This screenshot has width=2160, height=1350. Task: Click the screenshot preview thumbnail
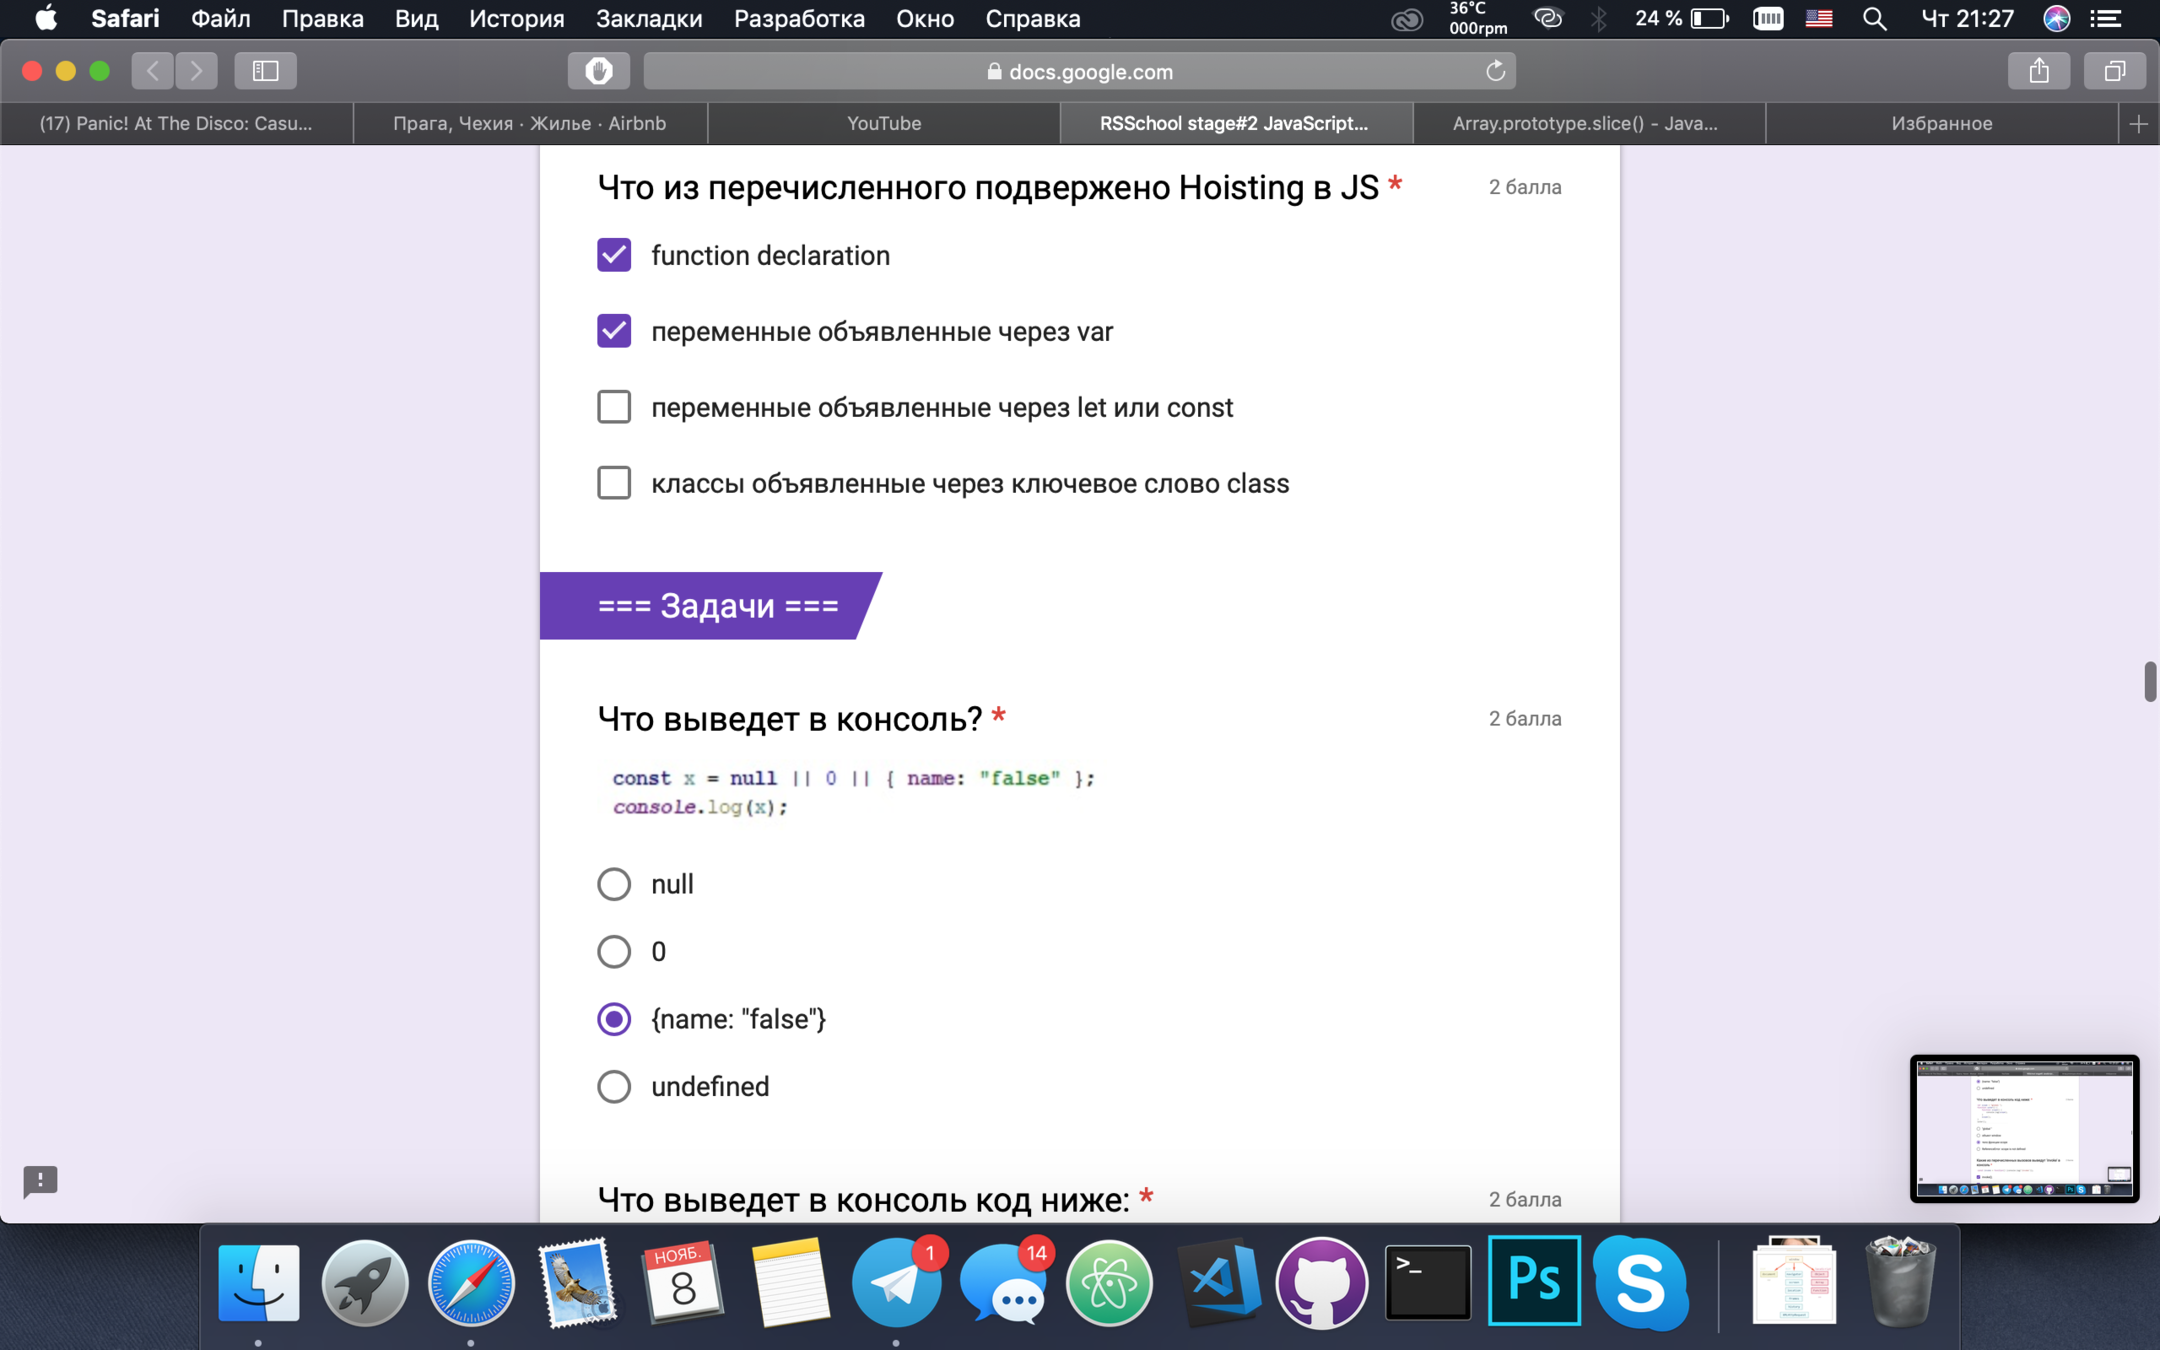tap(2024, 1127)
